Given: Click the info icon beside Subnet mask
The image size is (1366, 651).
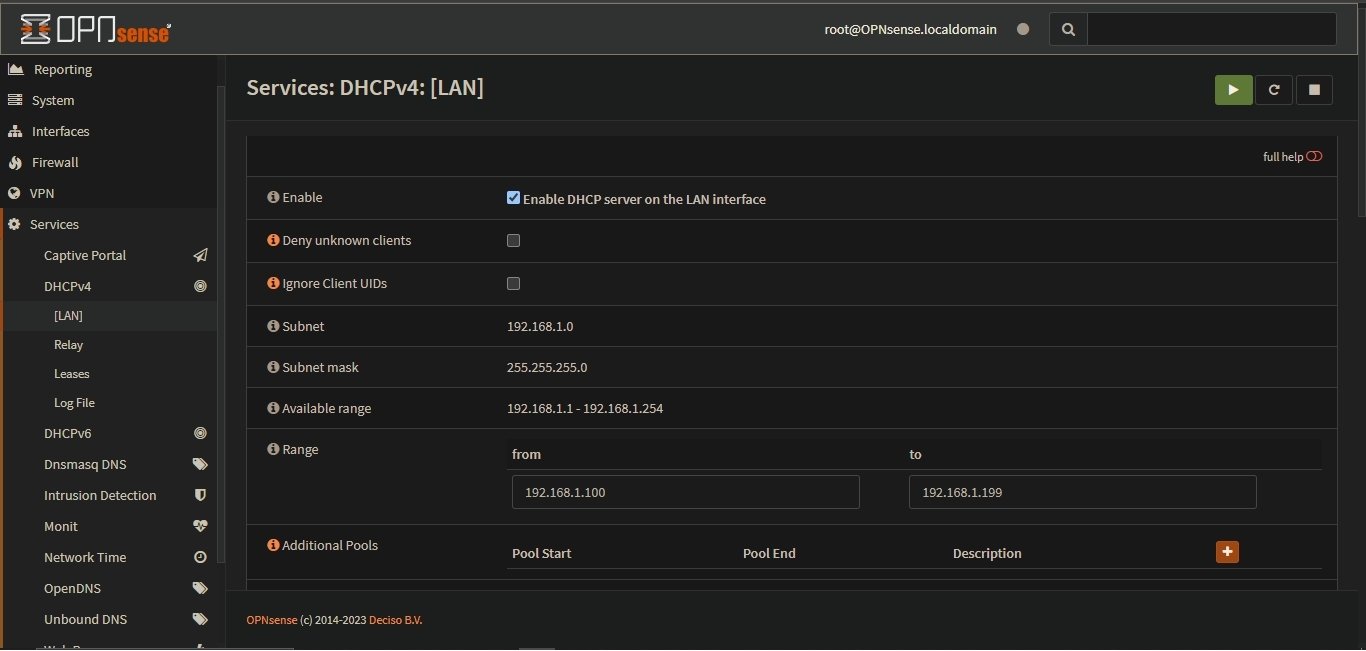Looking at the screenshot, I should 272,367.
